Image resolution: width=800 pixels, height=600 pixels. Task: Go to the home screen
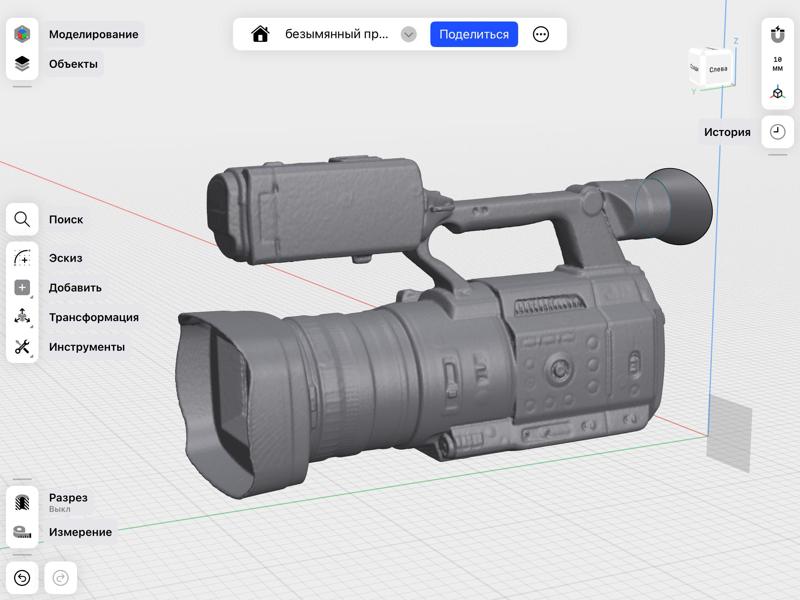pyautogui.click(x=260, y=34)
